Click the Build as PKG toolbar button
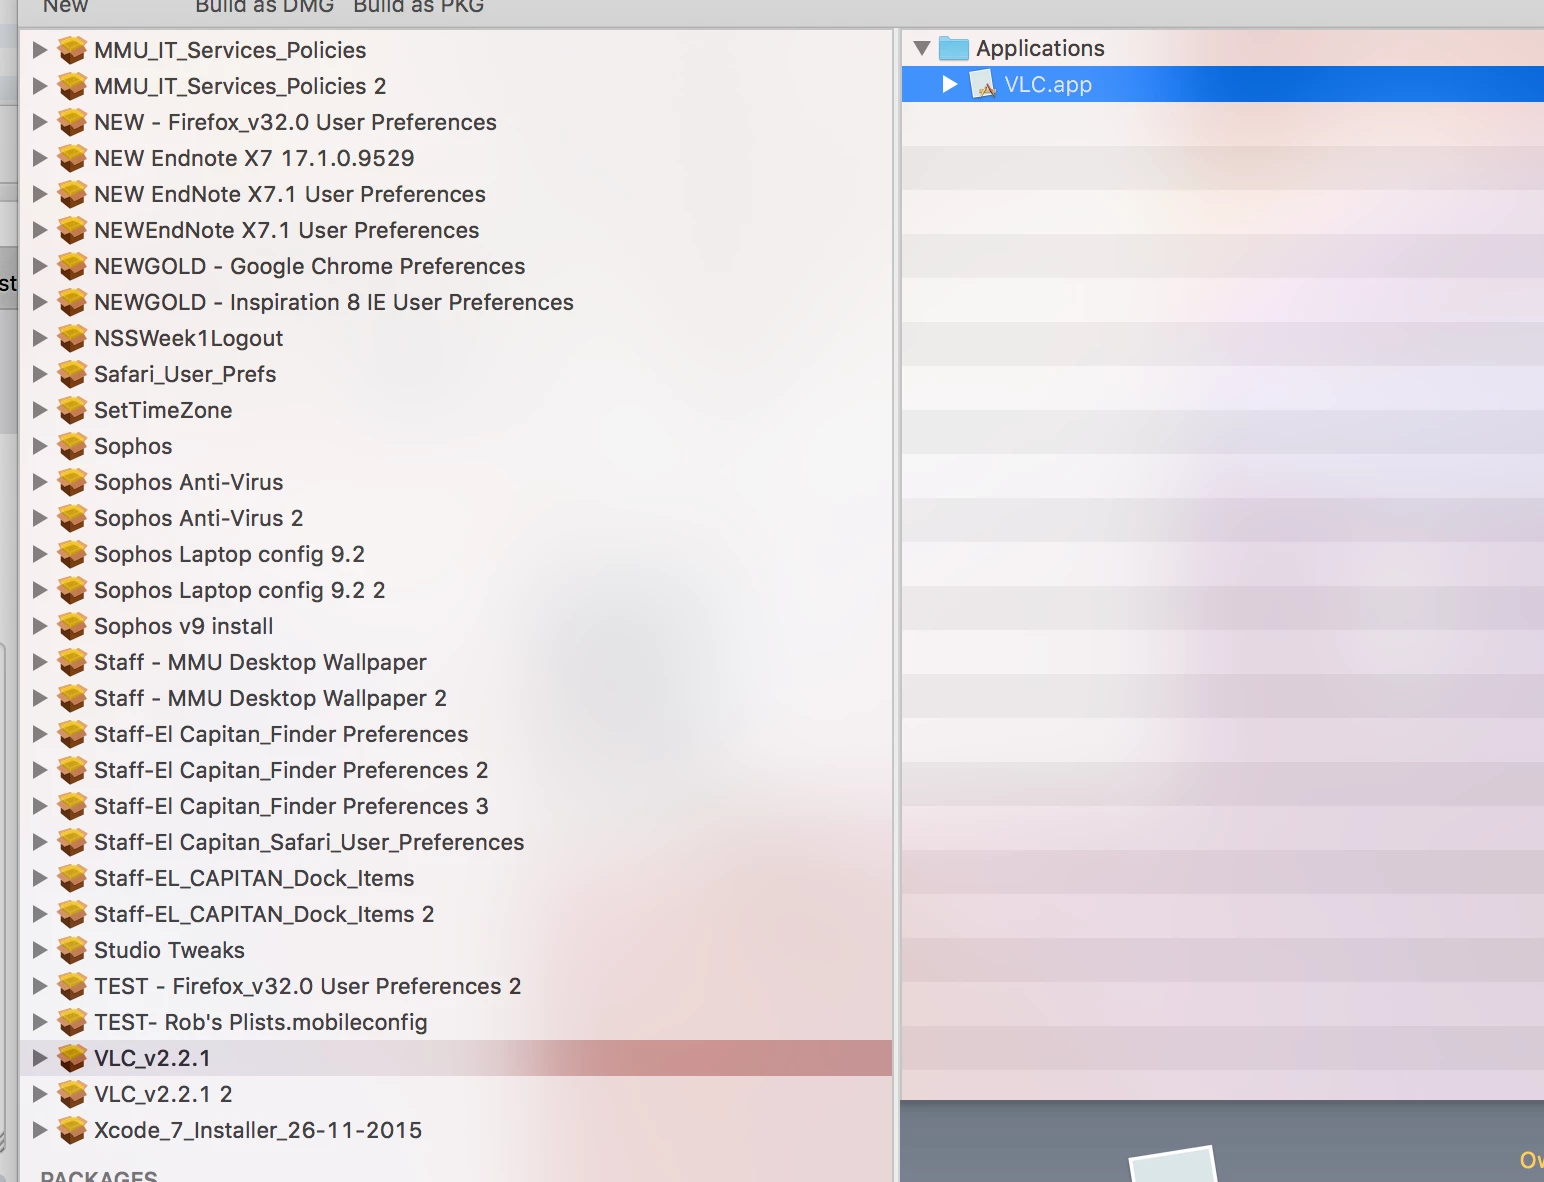 click(418, 6)
